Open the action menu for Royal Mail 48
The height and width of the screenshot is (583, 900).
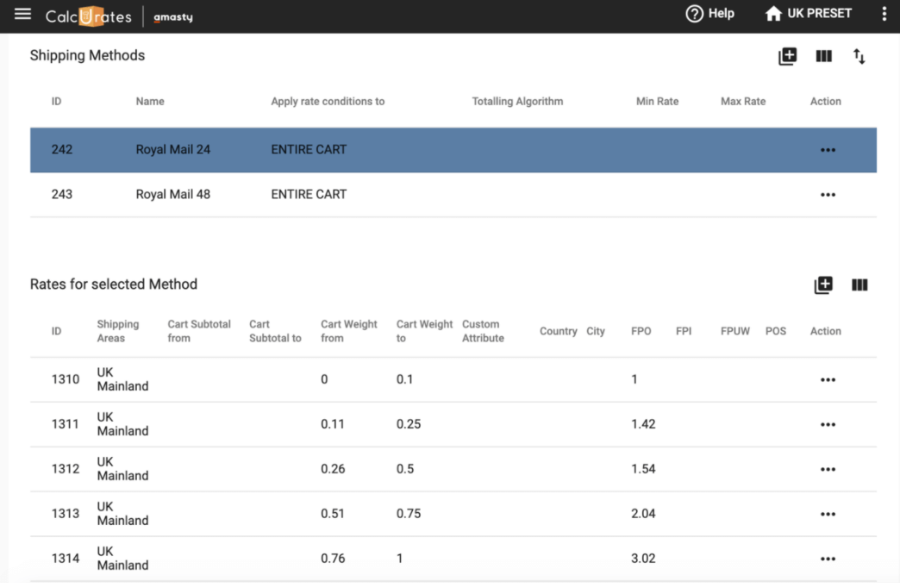(x=827, y=194)
